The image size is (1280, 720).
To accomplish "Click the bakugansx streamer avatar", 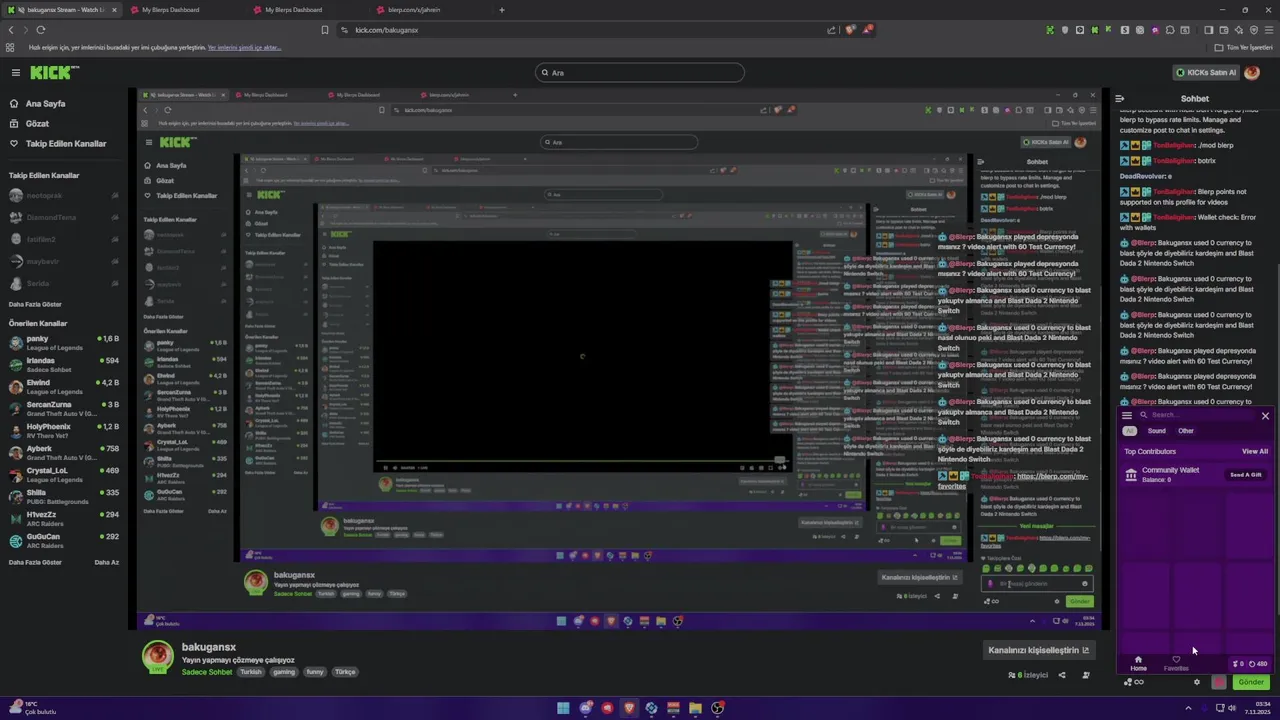I will click(157, 656).
